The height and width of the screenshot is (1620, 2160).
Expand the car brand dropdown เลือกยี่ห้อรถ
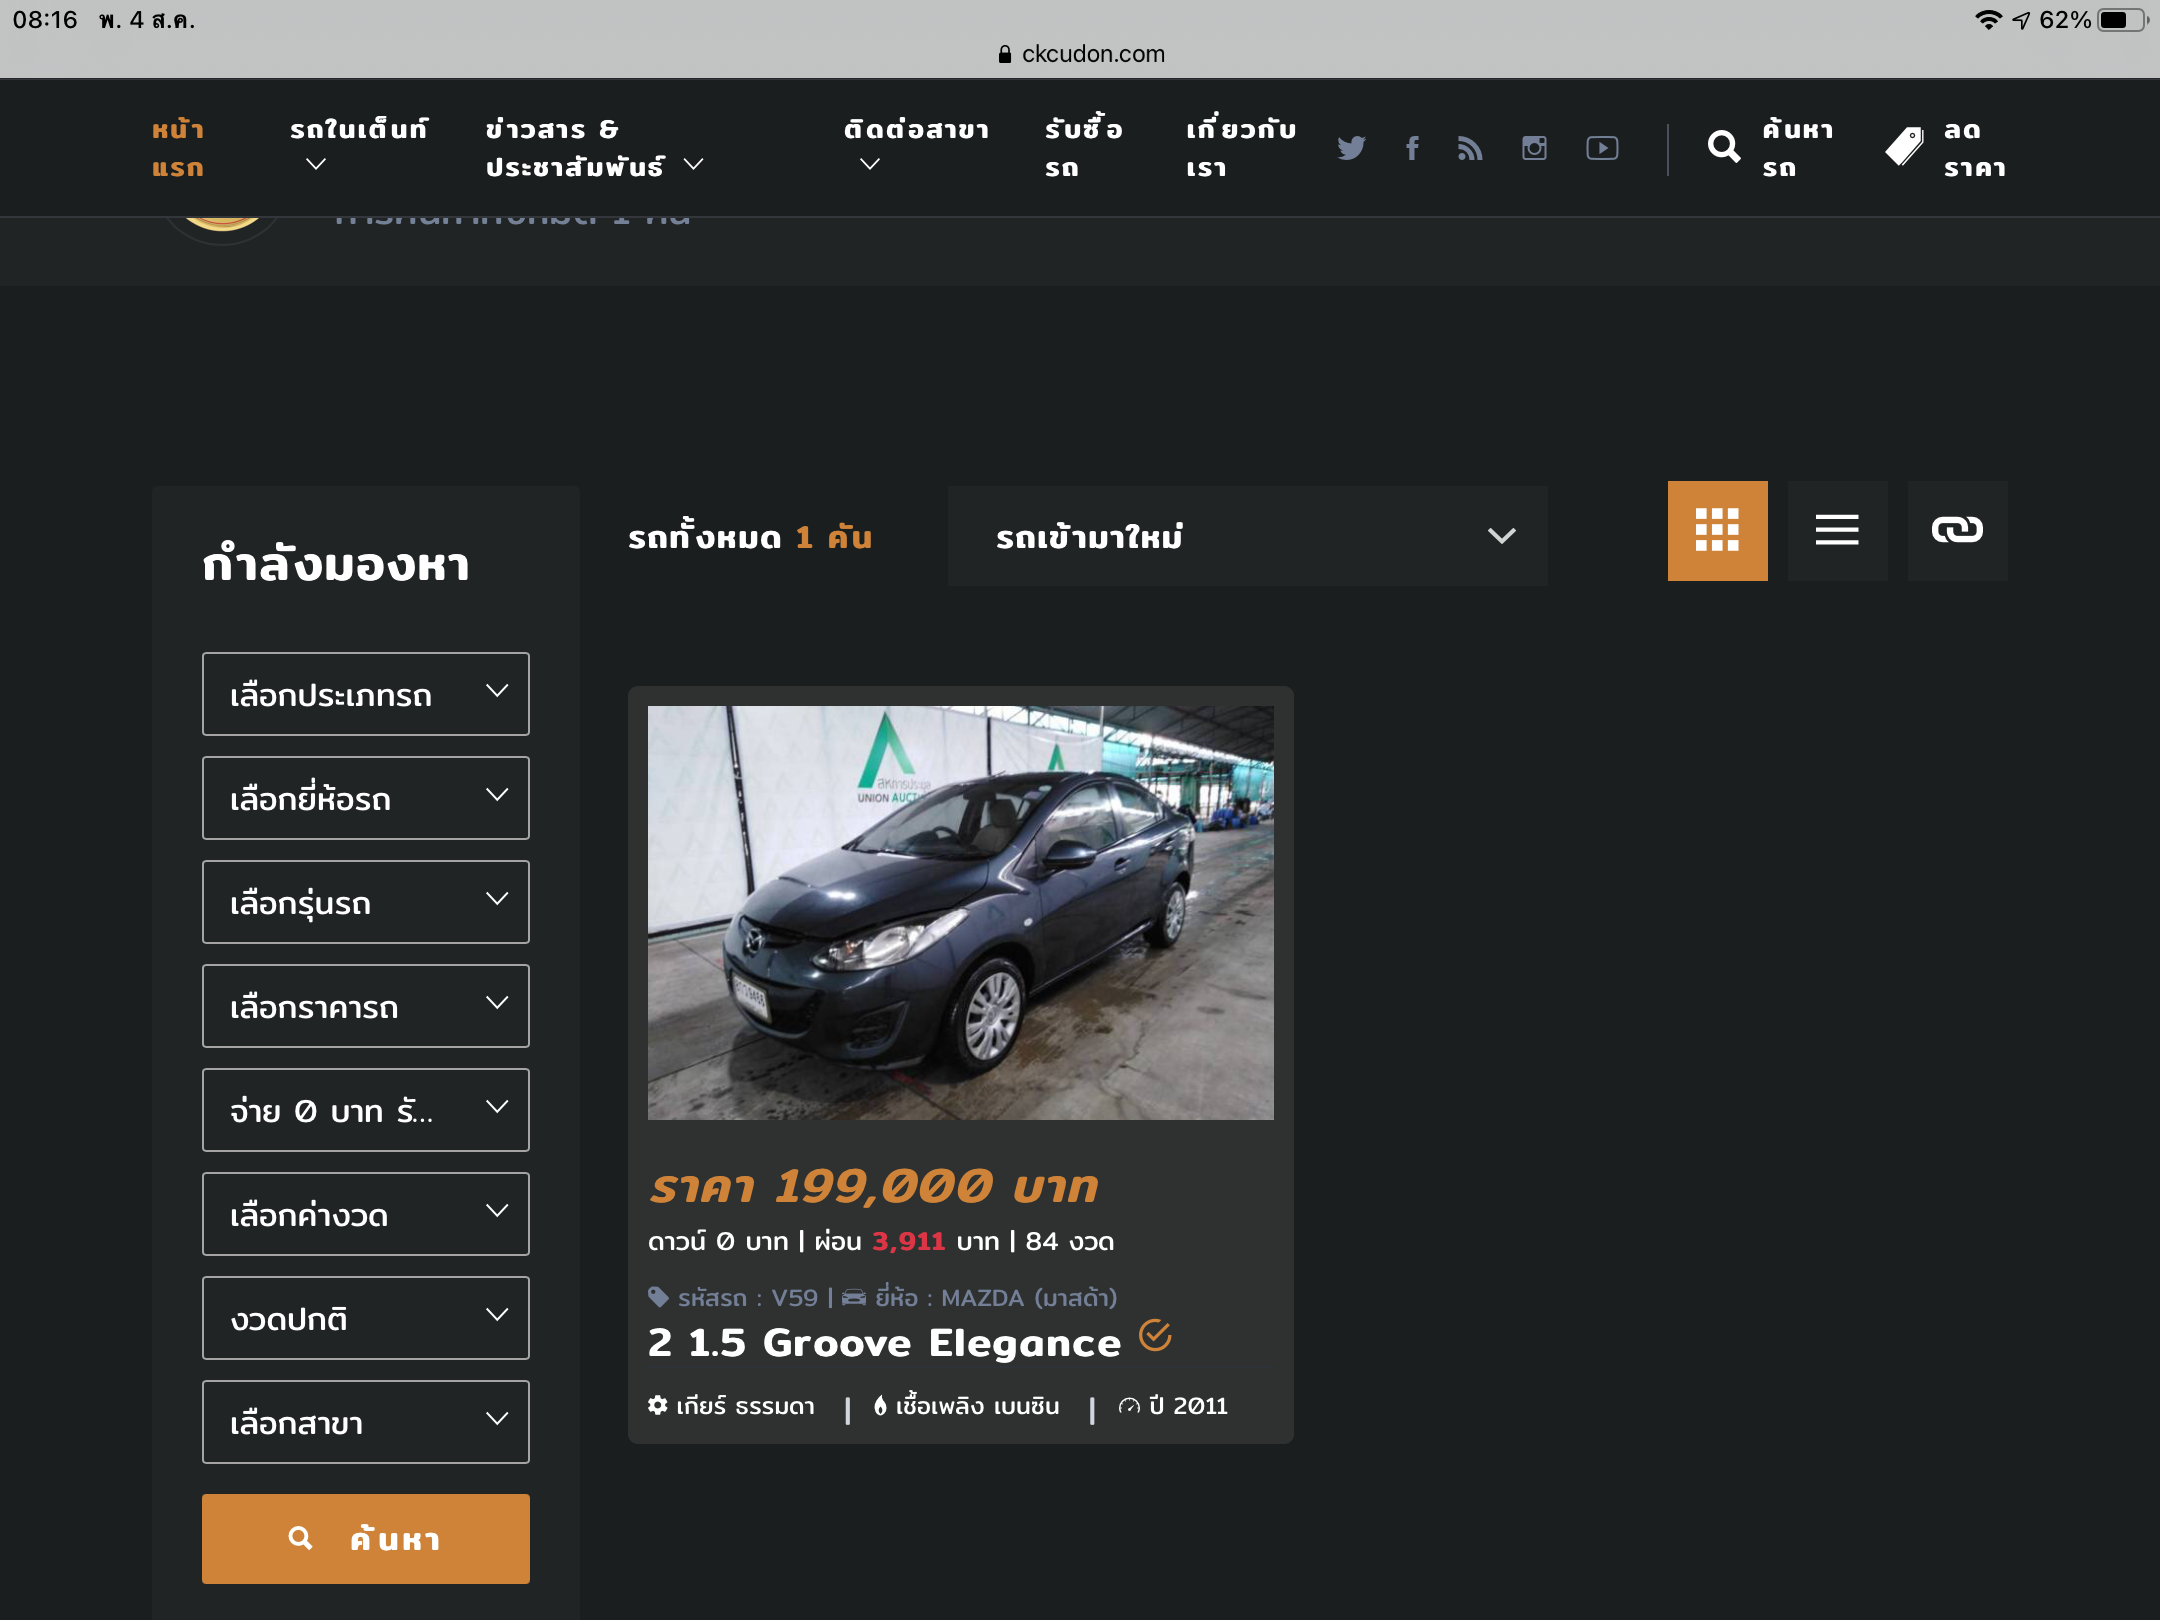click(365, 798)
